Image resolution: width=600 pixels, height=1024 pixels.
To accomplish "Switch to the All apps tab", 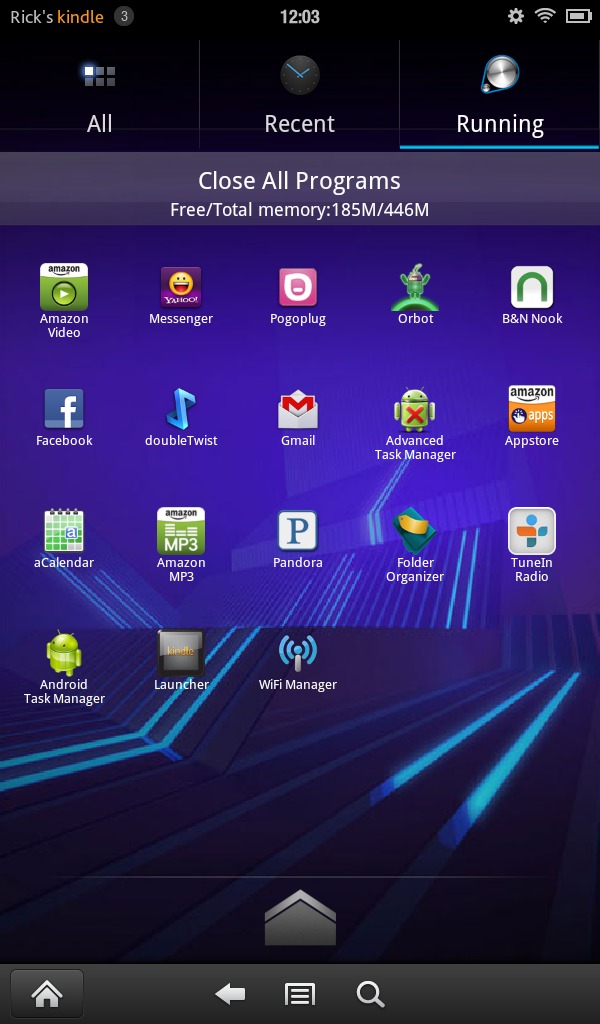I will (100, 95).
